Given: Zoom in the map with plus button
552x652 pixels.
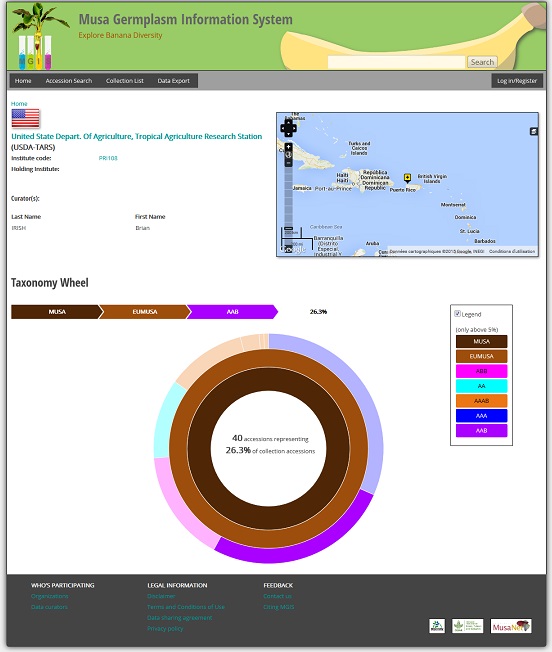Looking at the screenshot, I should (288, 147).
